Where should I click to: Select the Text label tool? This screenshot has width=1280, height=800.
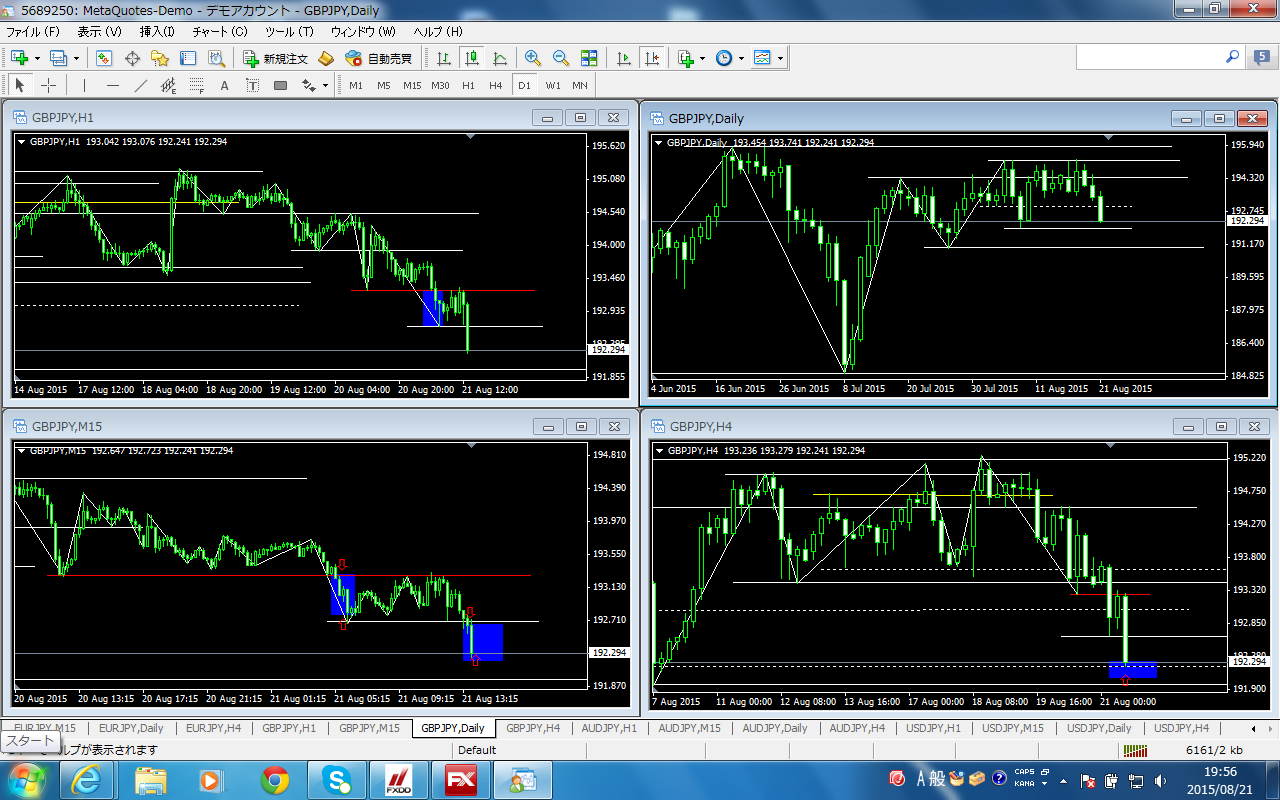coord(224,86)
